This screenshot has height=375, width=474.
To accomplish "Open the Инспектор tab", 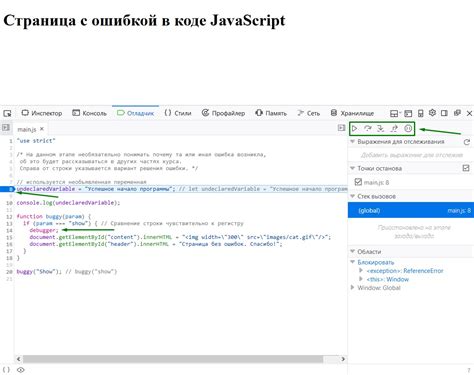I will click(42, 113).
